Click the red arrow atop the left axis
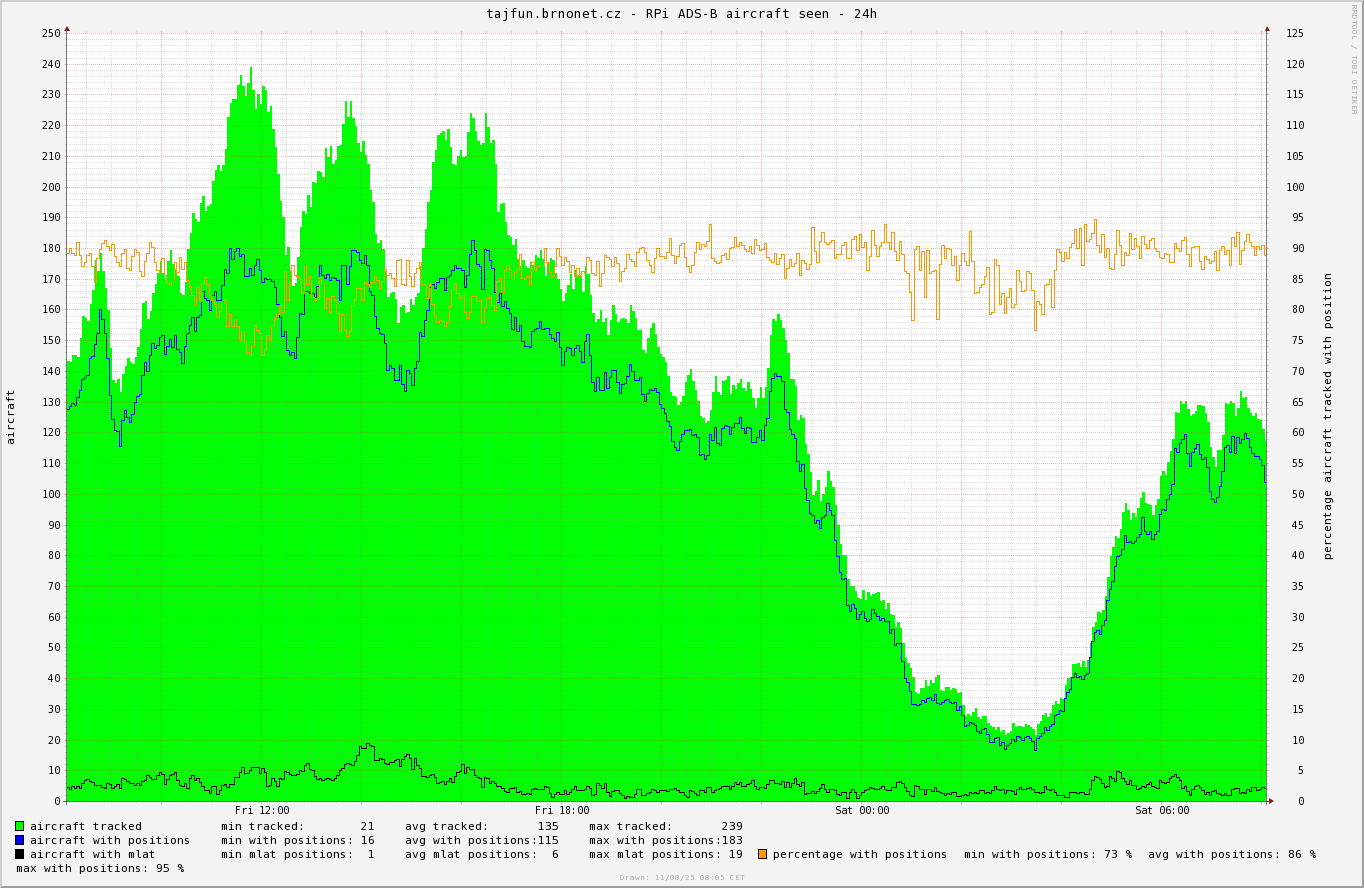The image size is (1364, 888). [67, 29]
